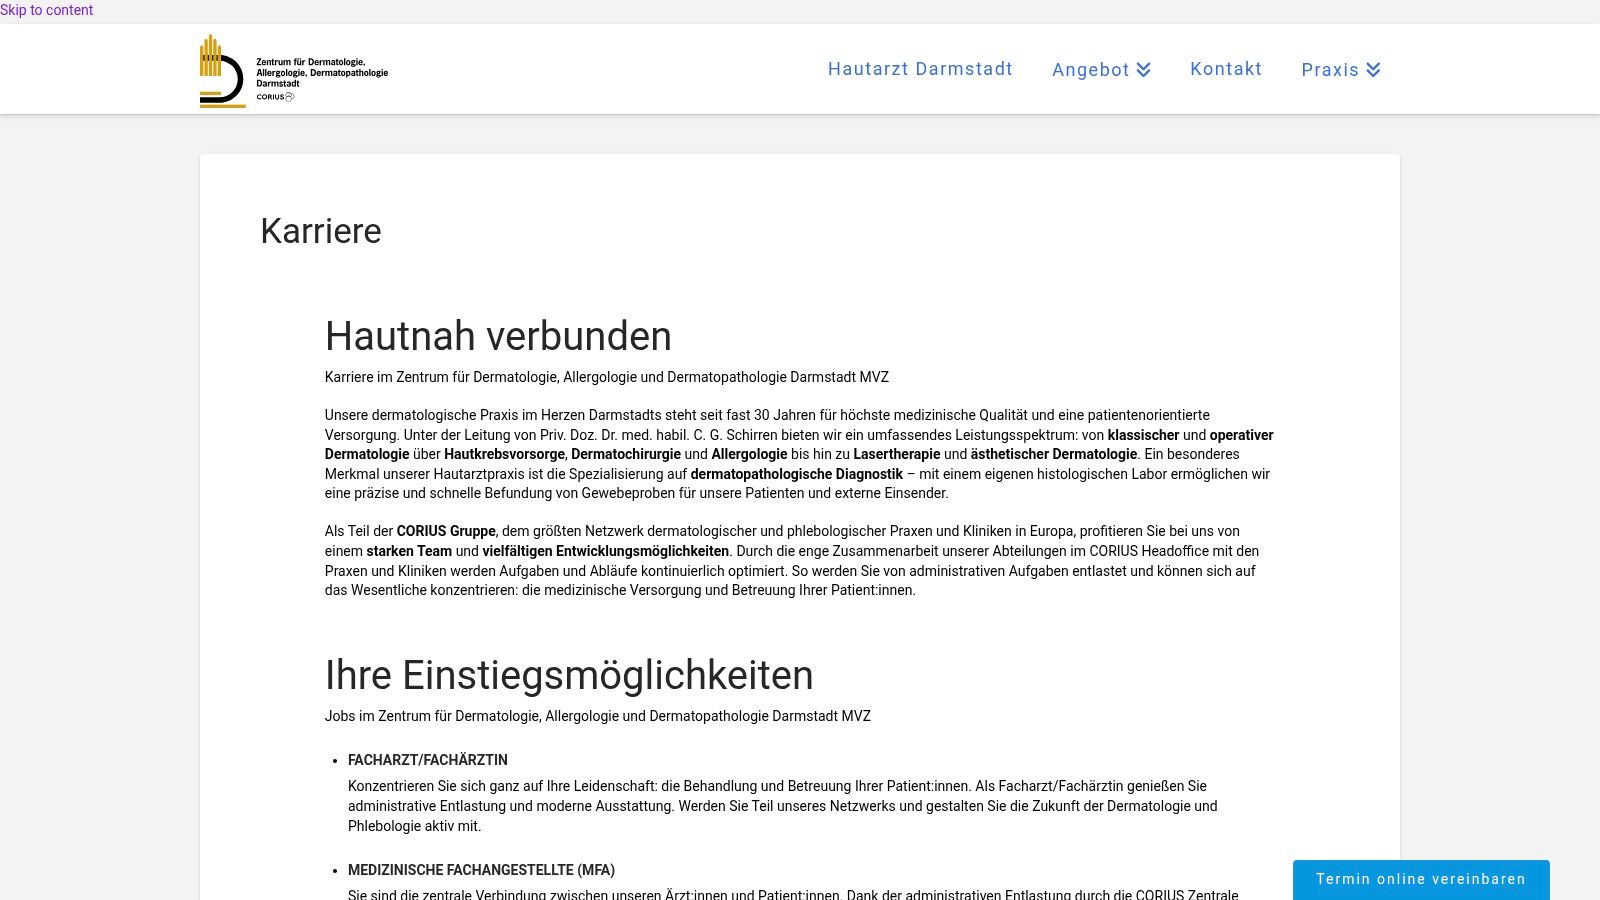
Task: Click the bold Hautkrebsvorsorge text
Action: [504, 454]
